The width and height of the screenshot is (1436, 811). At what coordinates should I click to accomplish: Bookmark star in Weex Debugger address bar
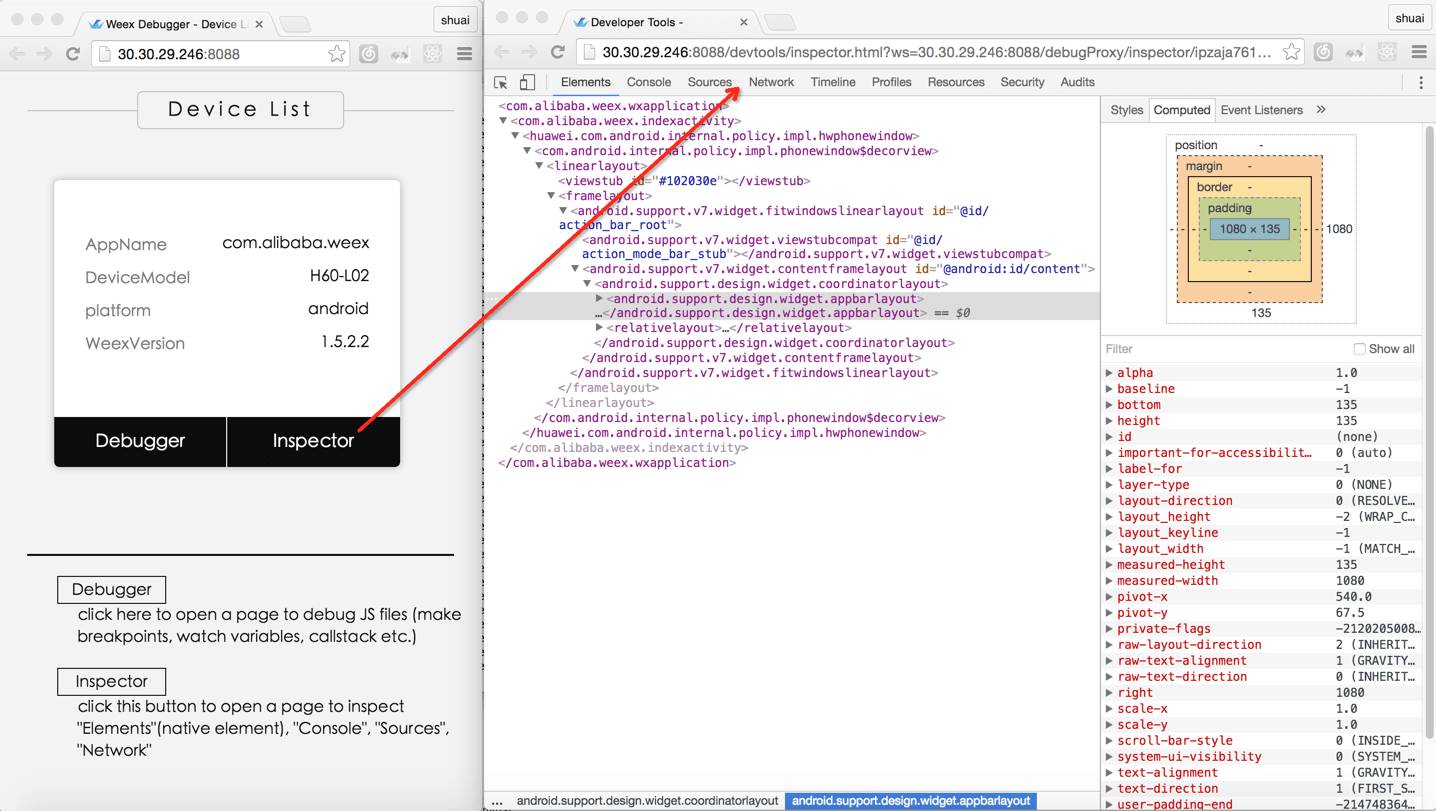337,54
